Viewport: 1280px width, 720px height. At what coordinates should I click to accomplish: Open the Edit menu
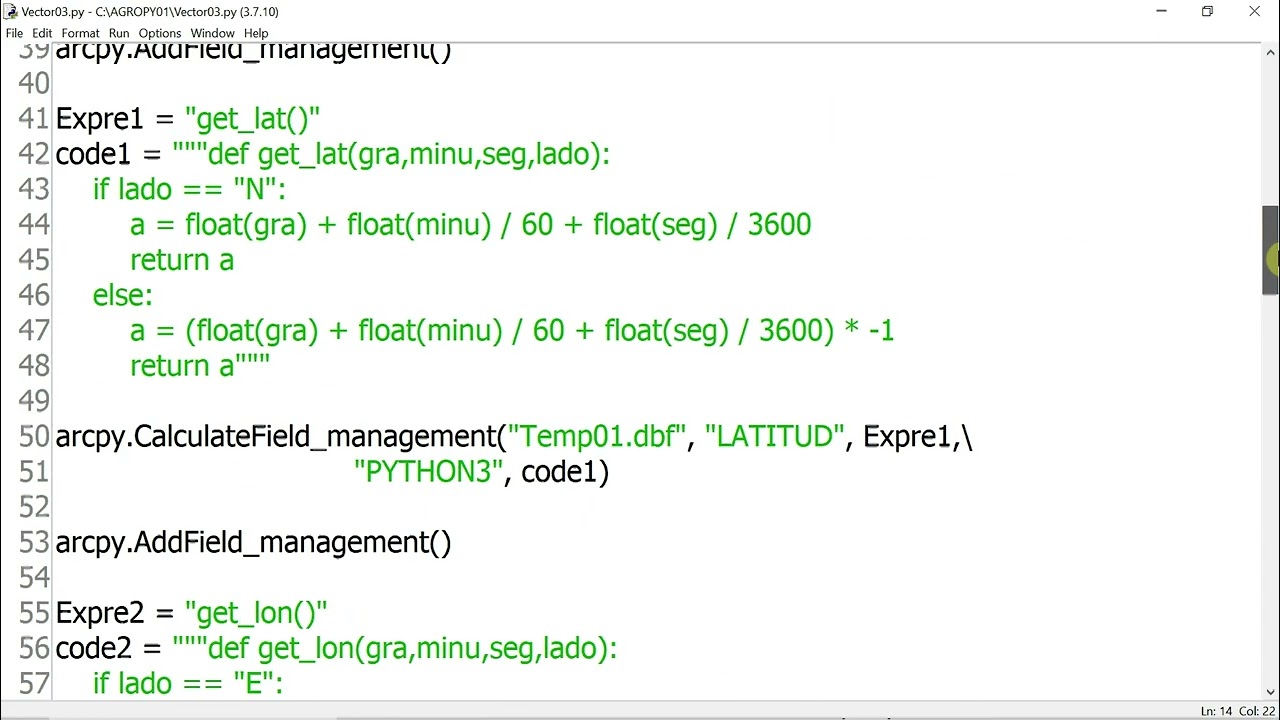(42, 33)
